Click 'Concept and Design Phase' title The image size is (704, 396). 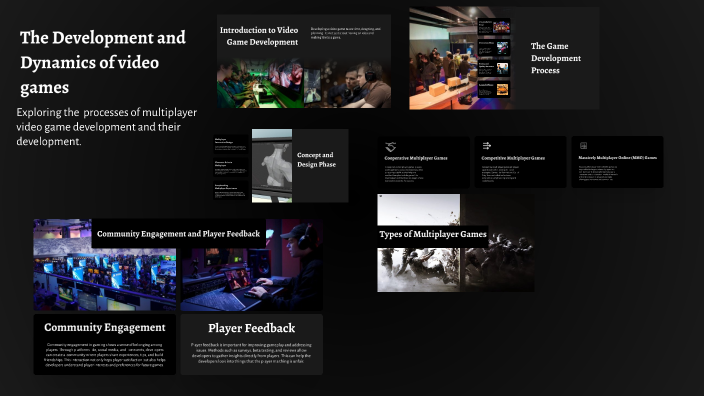(x=317, y=159)
